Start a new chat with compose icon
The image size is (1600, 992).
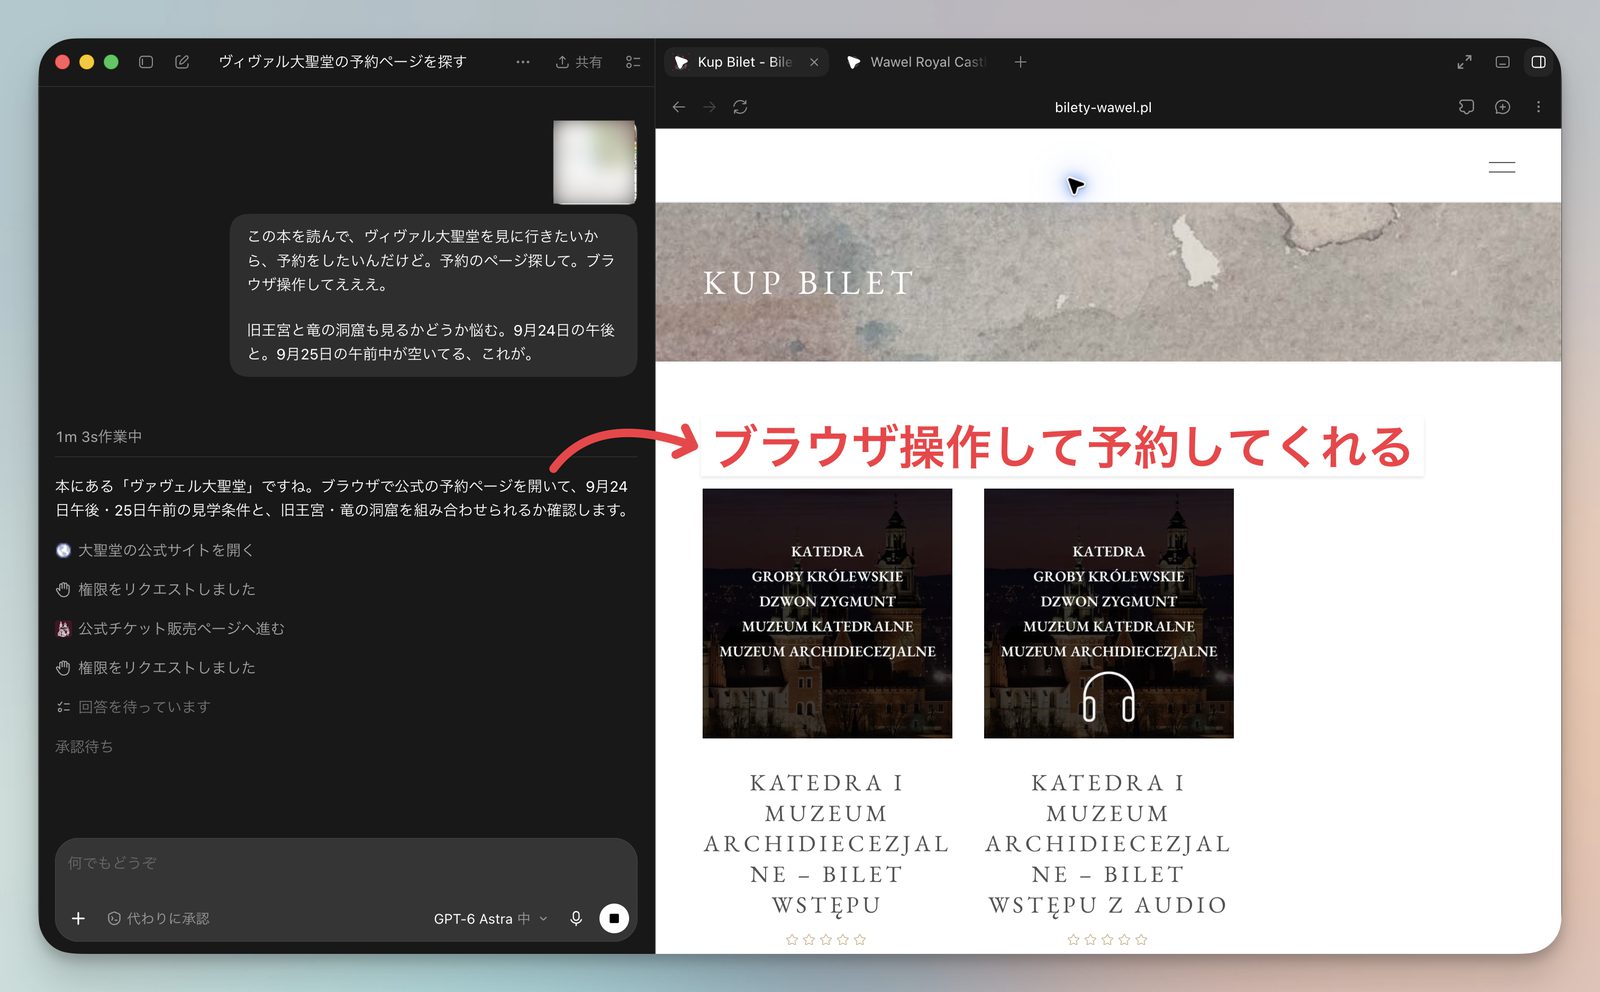[x=182, y=62]
